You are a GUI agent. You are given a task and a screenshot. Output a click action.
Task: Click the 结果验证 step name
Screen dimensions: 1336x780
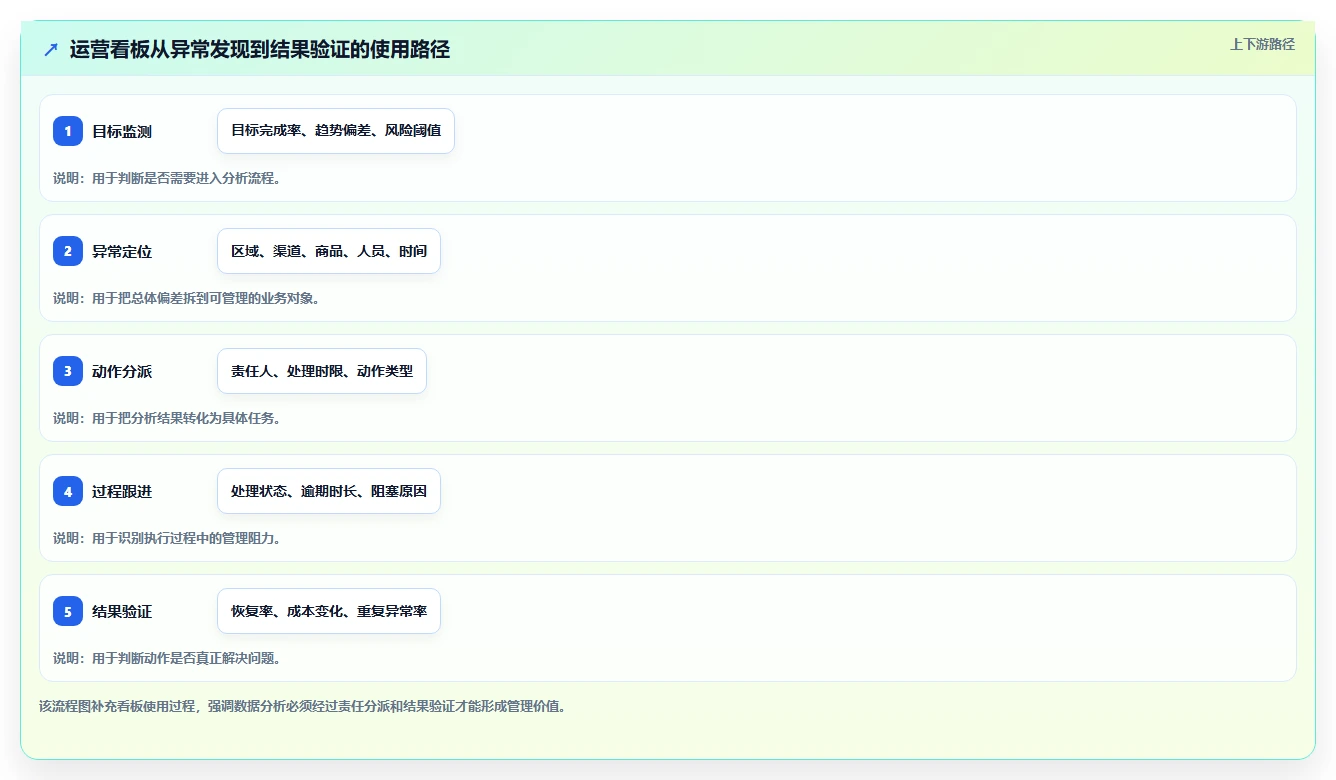(x=122, y=611)
